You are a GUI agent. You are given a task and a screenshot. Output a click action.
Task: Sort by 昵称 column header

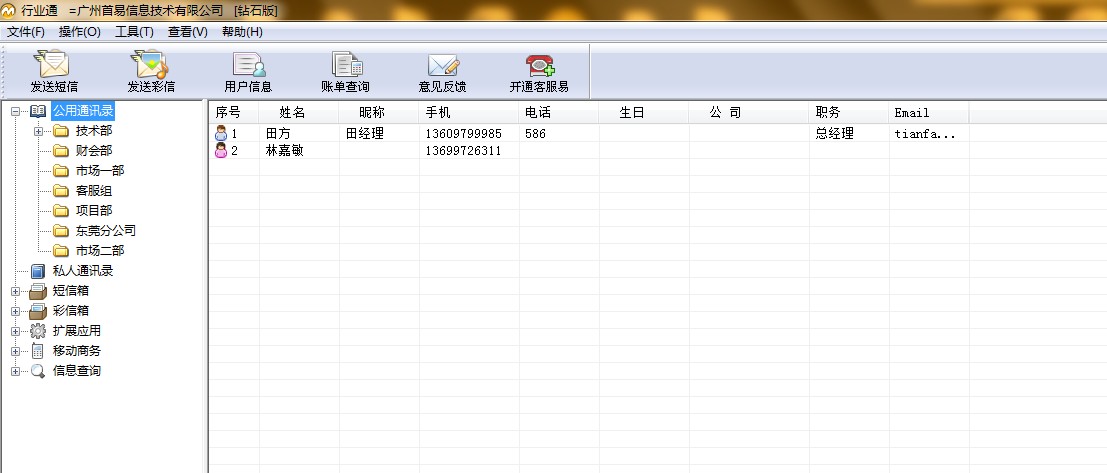[379, 113]
